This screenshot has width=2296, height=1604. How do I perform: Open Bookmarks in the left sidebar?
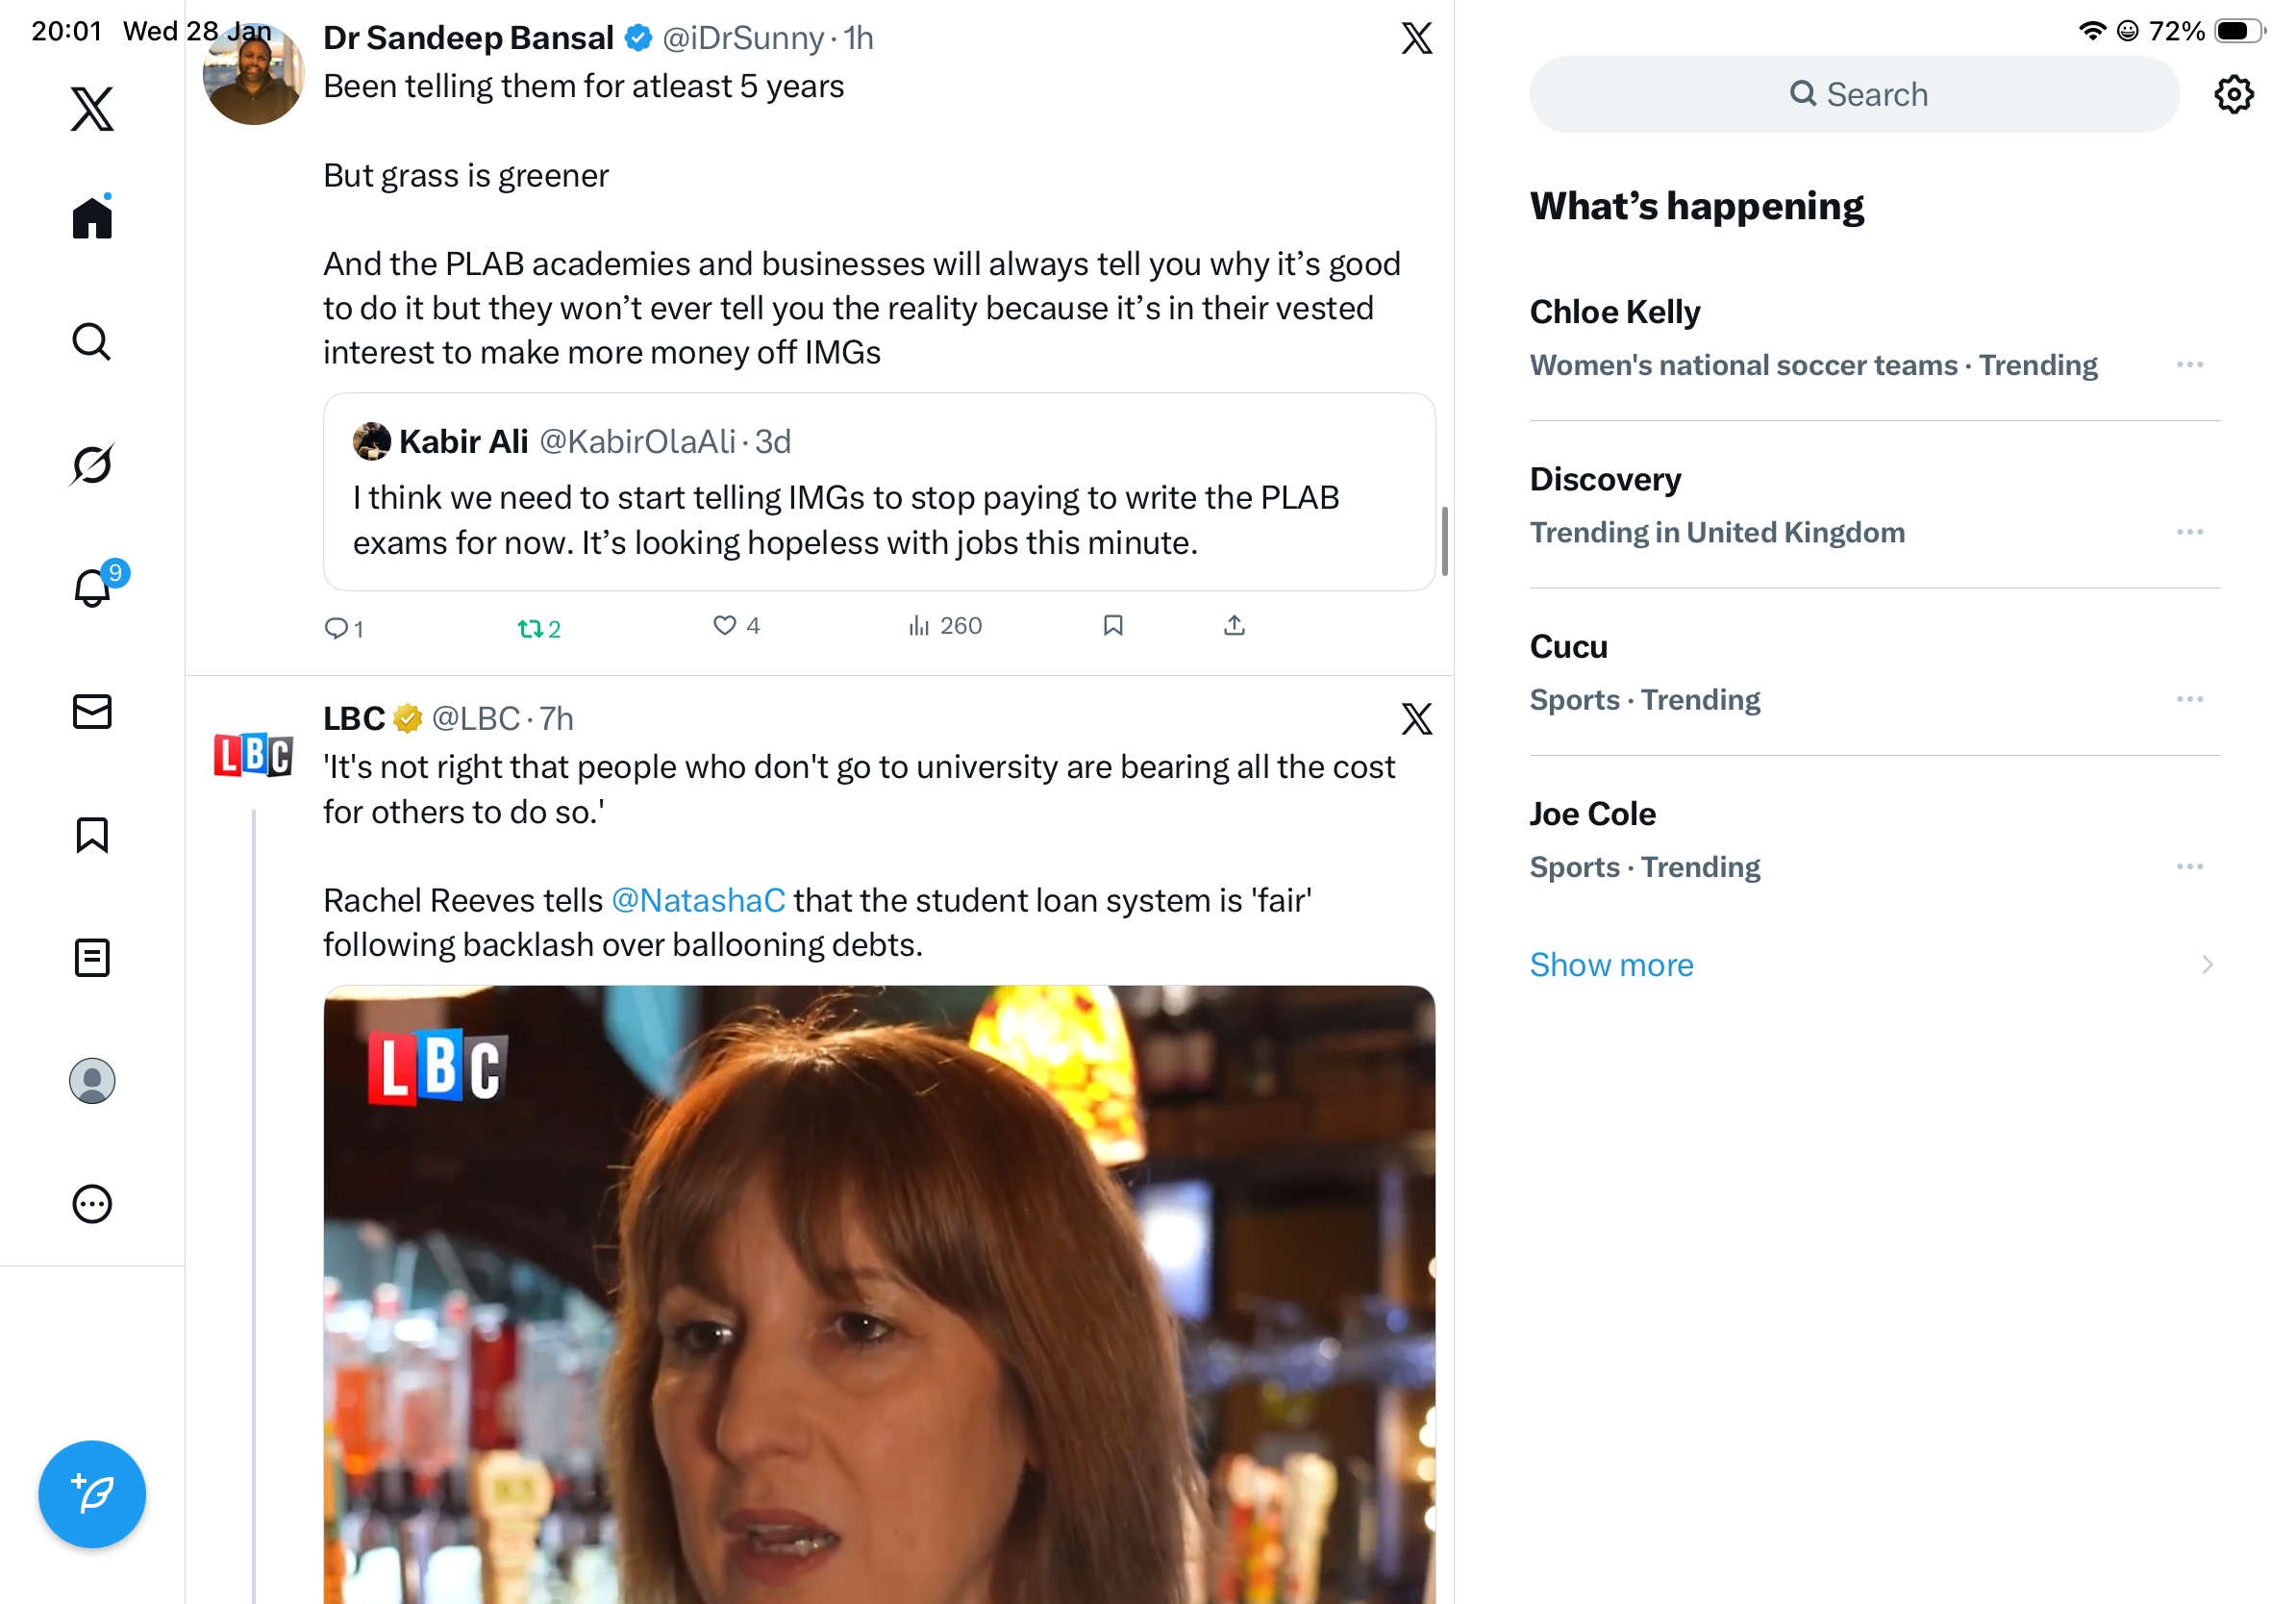tap(92, 834)
